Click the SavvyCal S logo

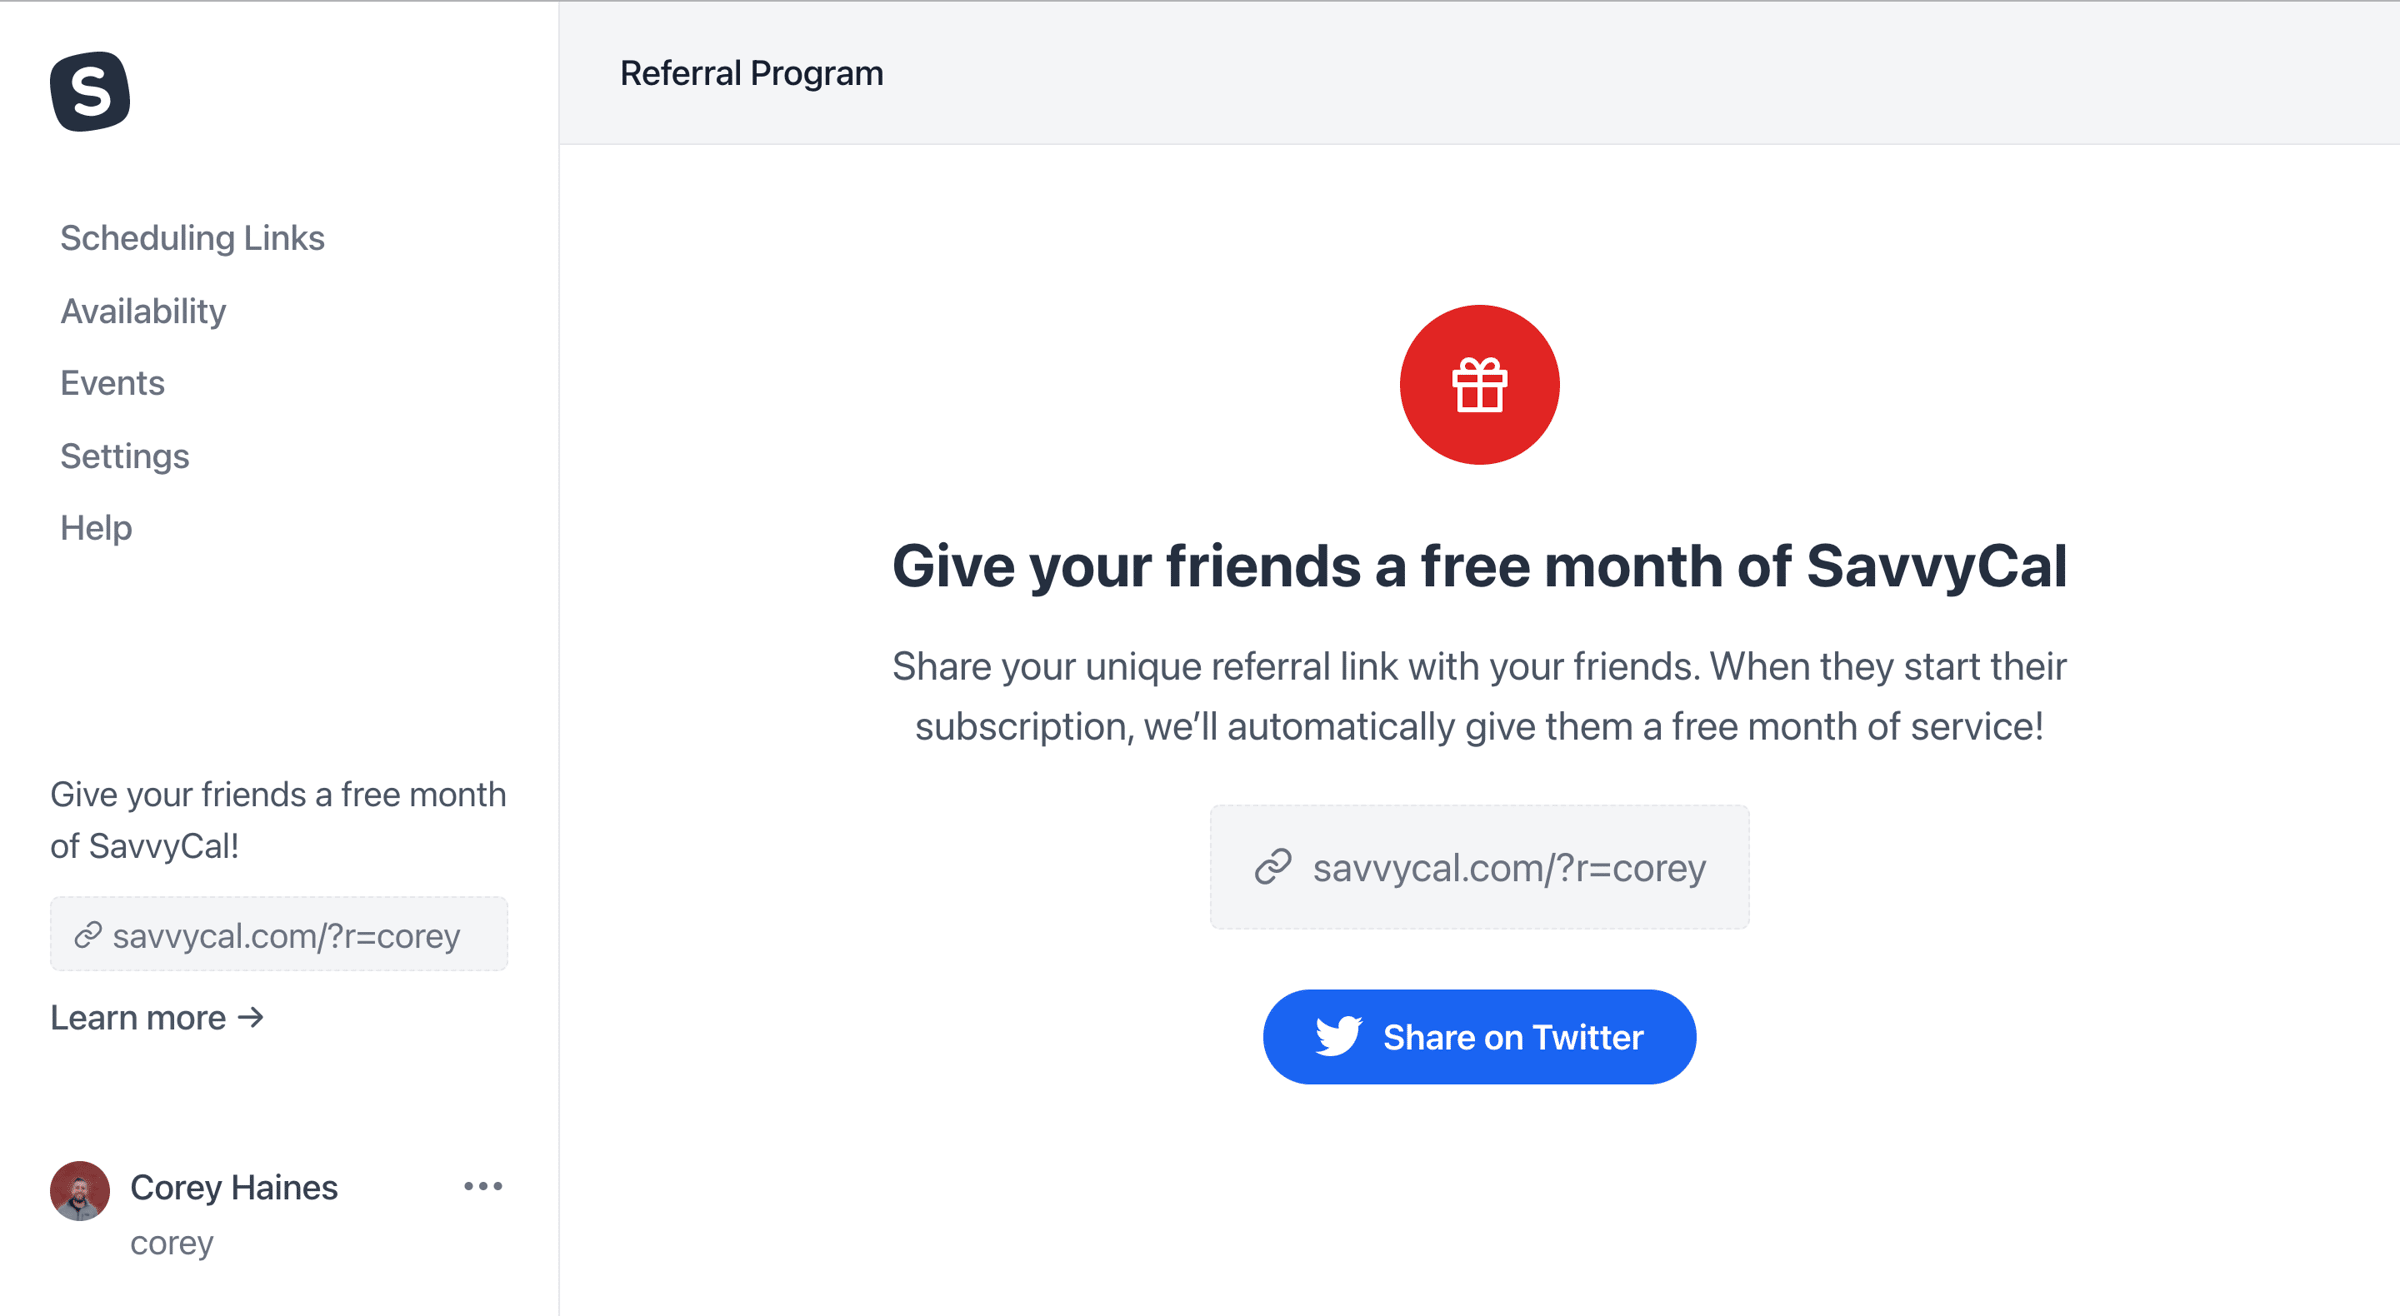pos(90,91)
